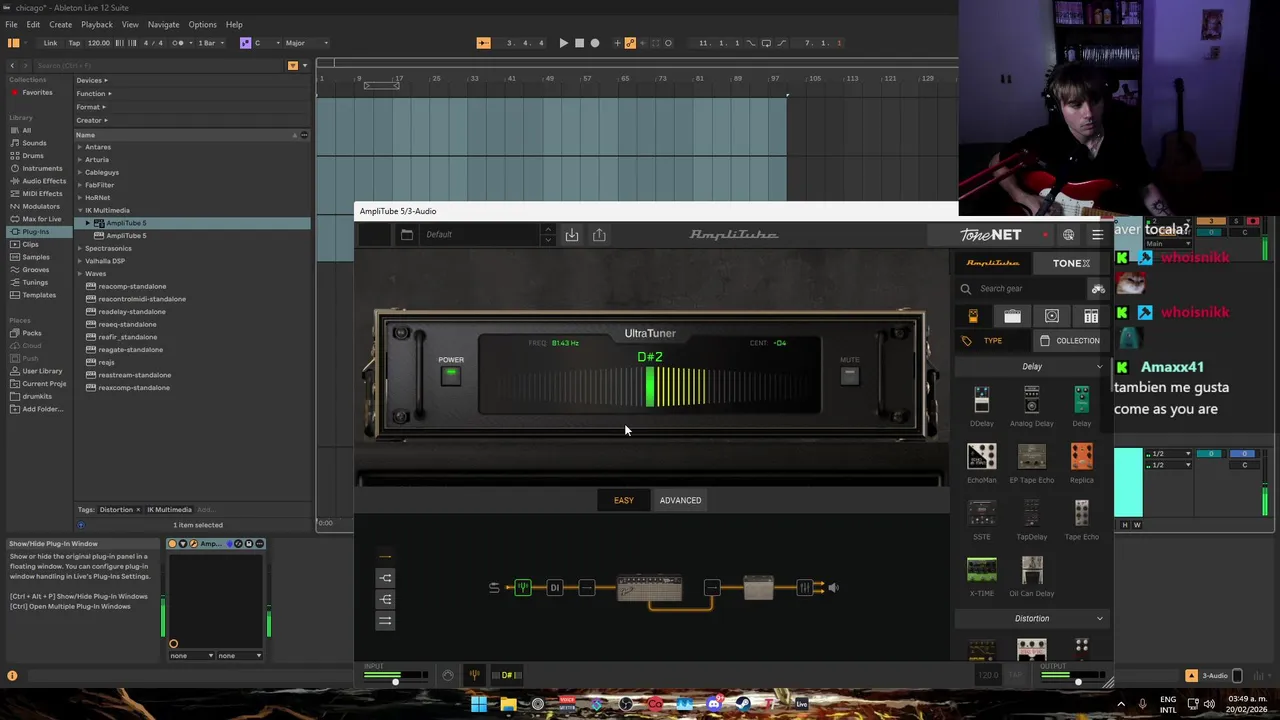The image size is (1280, 720).
Task: Choose the single series chain routing
Action: pos(385,556)
